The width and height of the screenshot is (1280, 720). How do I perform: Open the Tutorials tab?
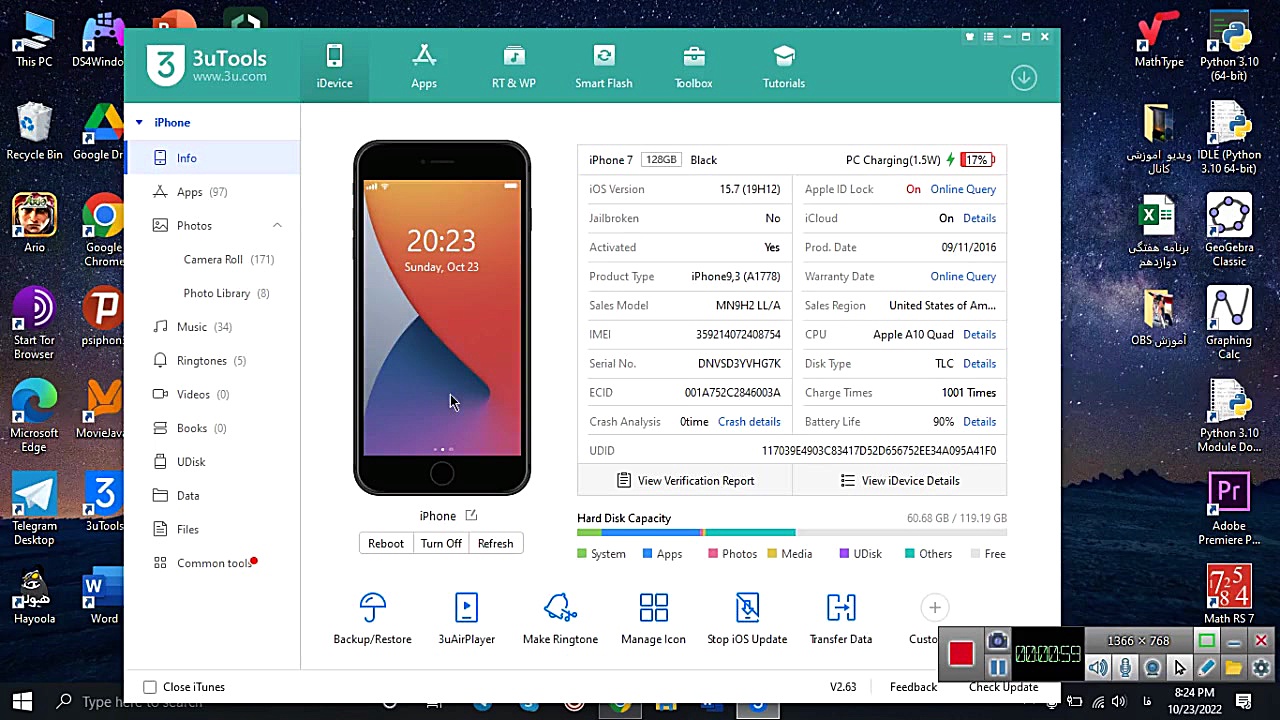click(784, 66)
